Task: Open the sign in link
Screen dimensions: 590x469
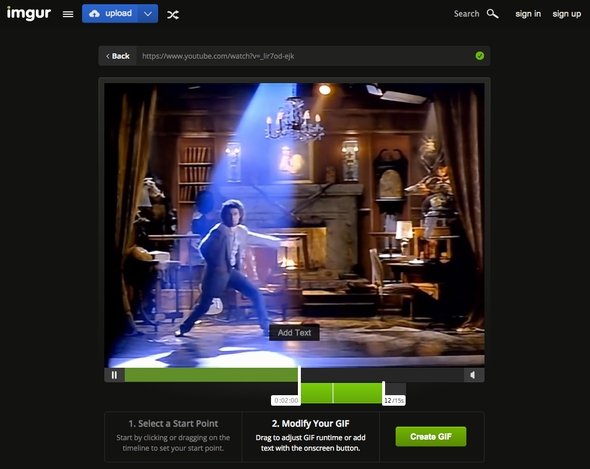Action: (528, 14)
